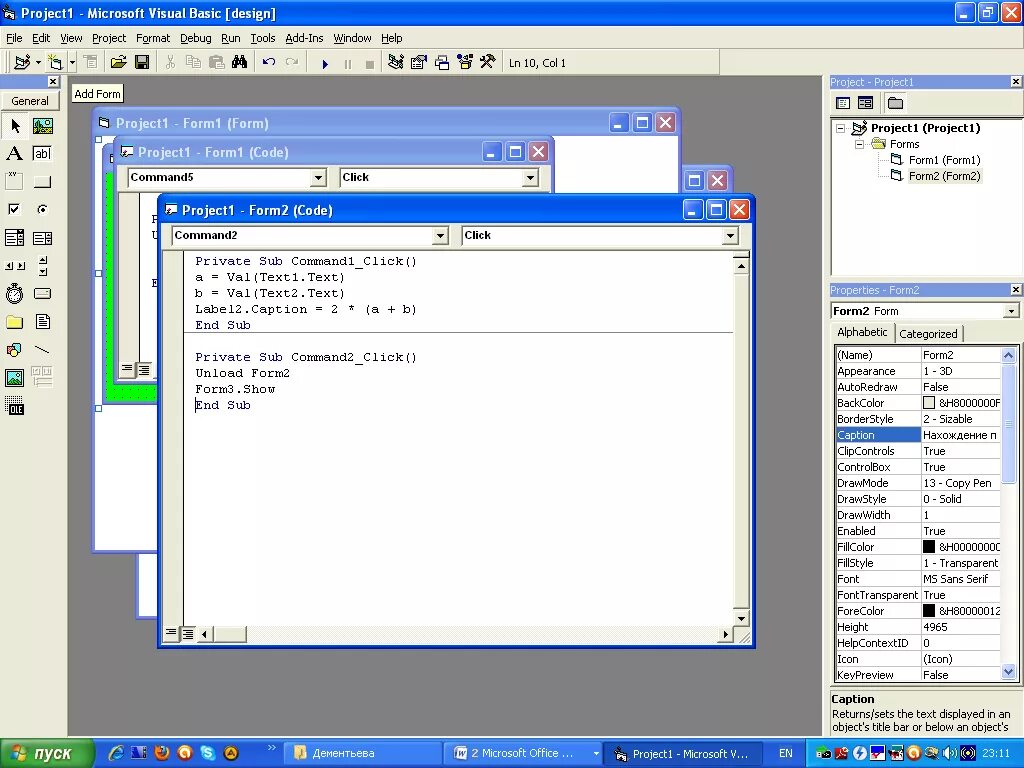The height and width of the screenshot is (768, 1024).
Task: Open the File menu
Action: coord(14,38)
